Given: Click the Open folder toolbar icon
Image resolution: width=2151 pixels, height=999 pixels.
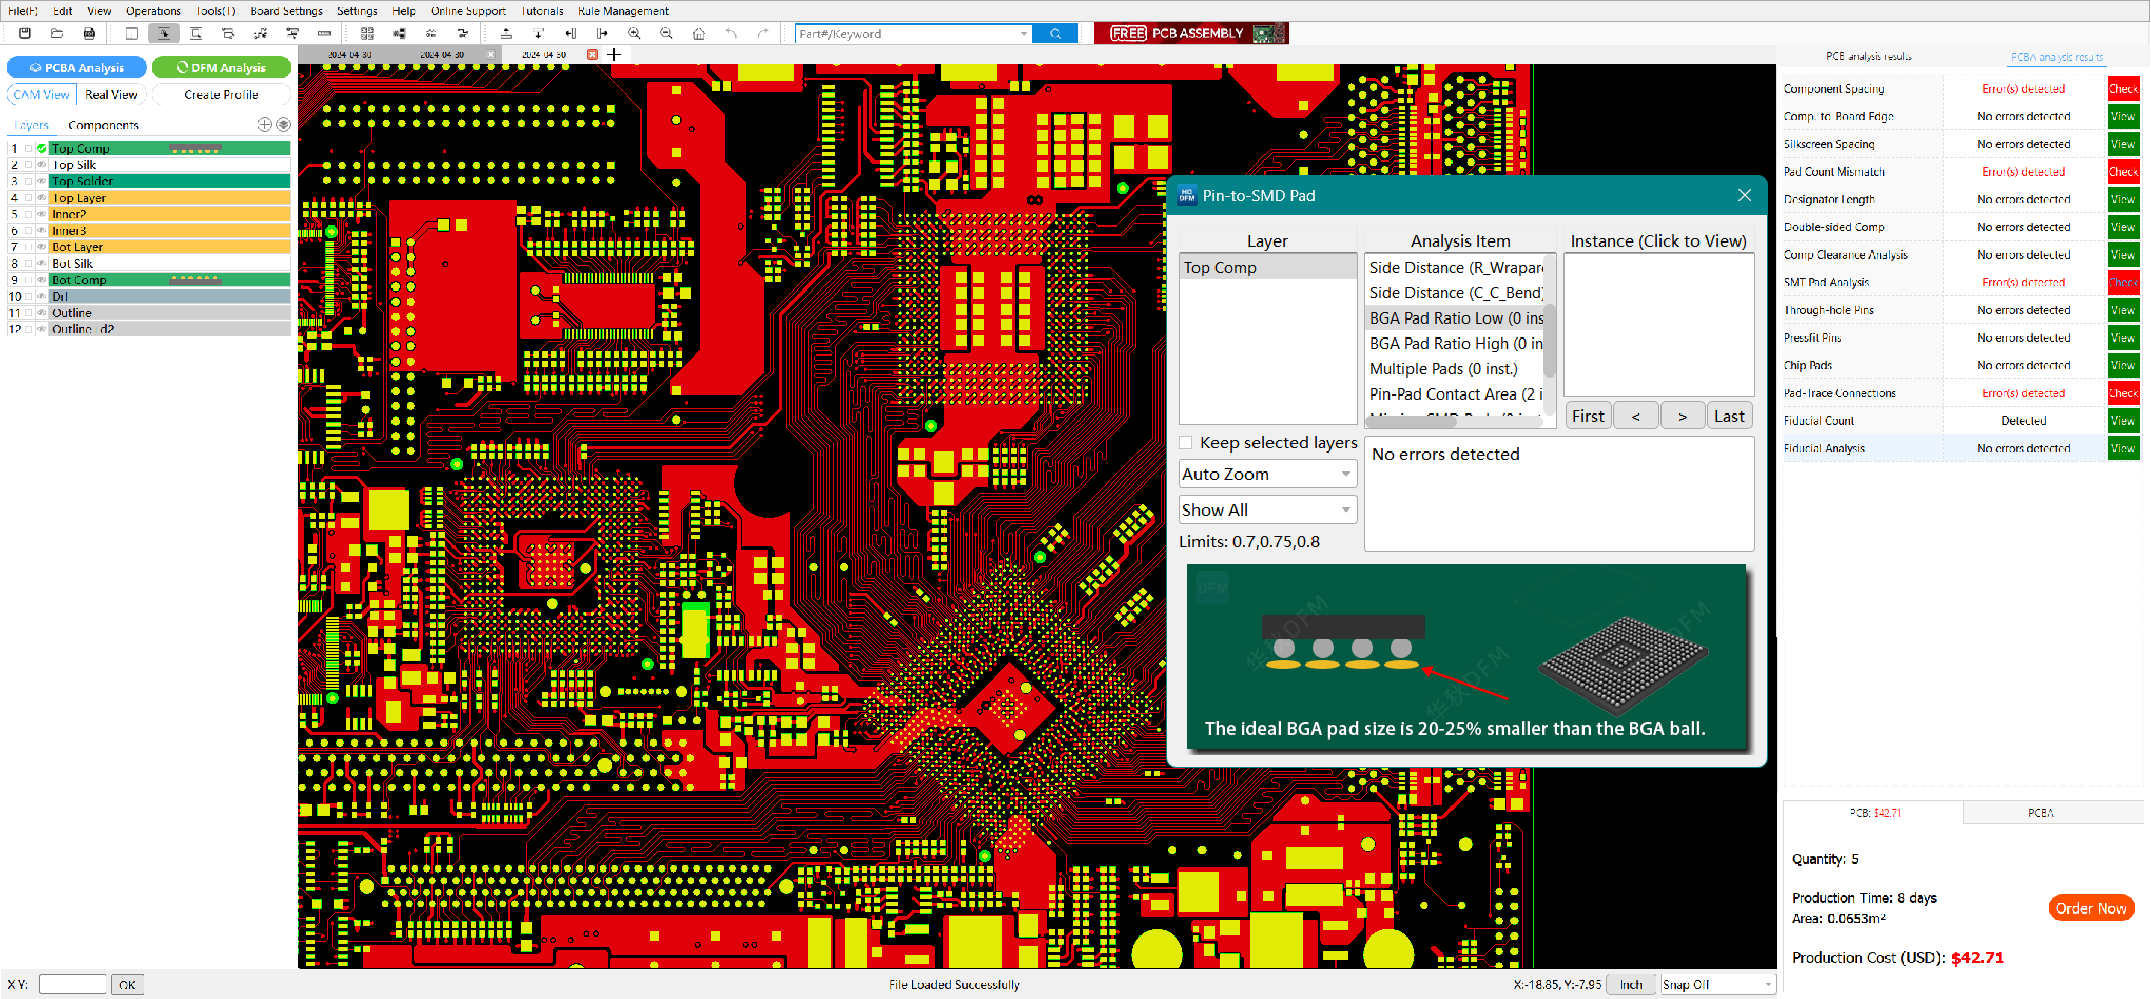Looking at the screenshot, I should [57, 34].
